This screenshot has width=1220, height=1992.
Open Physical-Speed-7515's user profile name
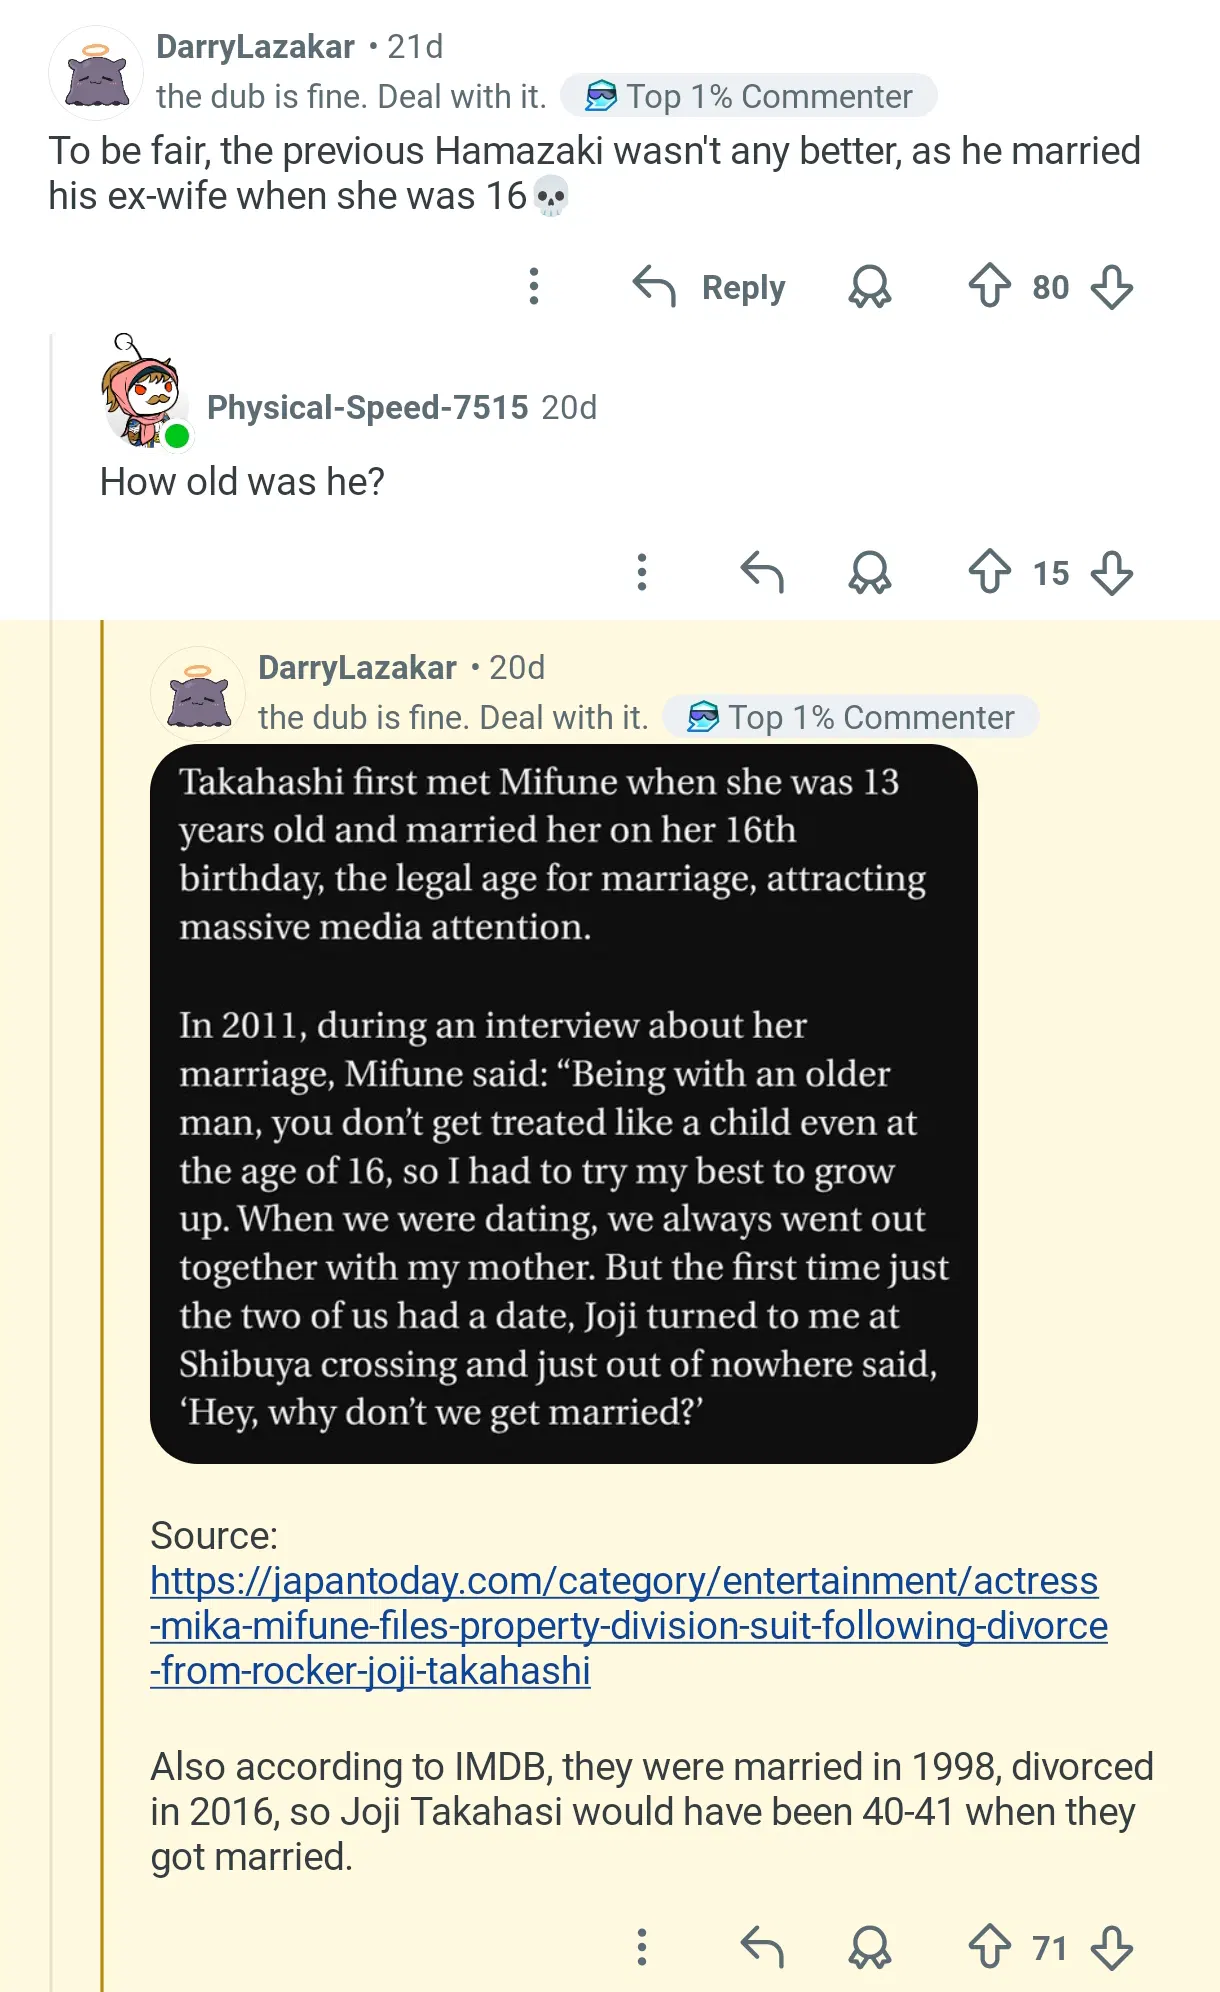pos(367,408)
